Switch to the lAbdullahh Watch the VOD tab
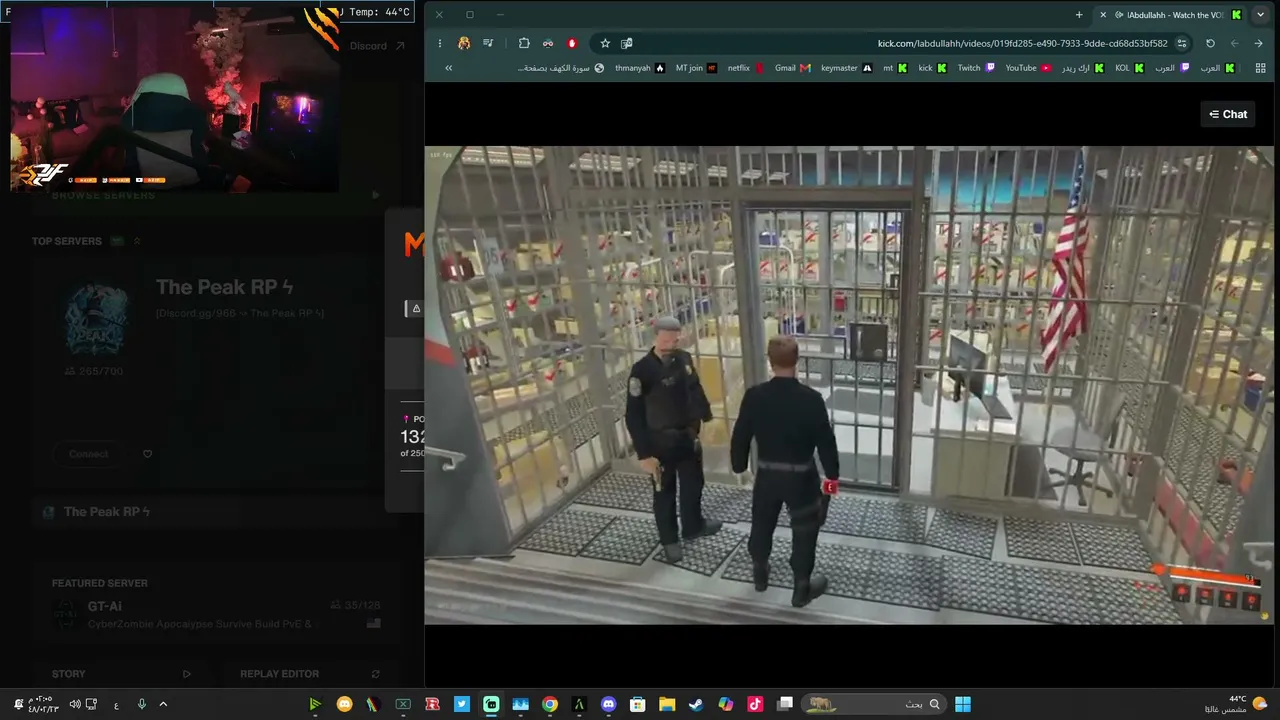 coord(1171,15)
